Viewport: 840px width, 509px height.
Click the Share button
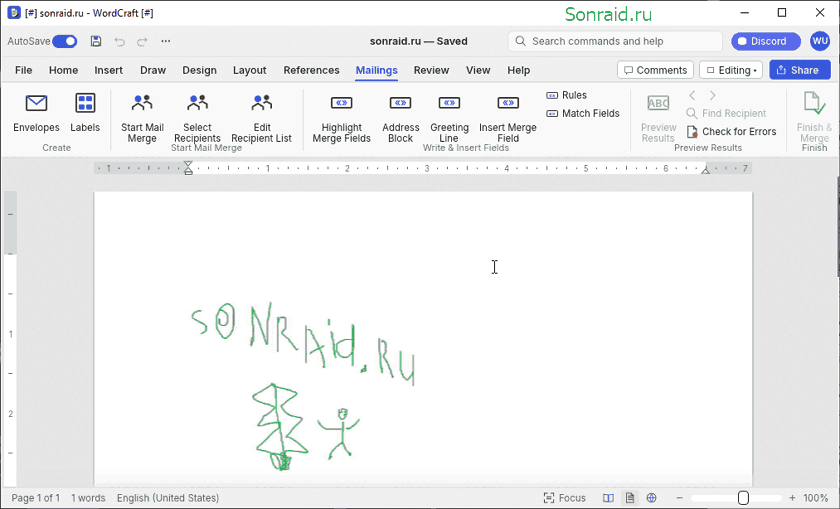point(800,70)
